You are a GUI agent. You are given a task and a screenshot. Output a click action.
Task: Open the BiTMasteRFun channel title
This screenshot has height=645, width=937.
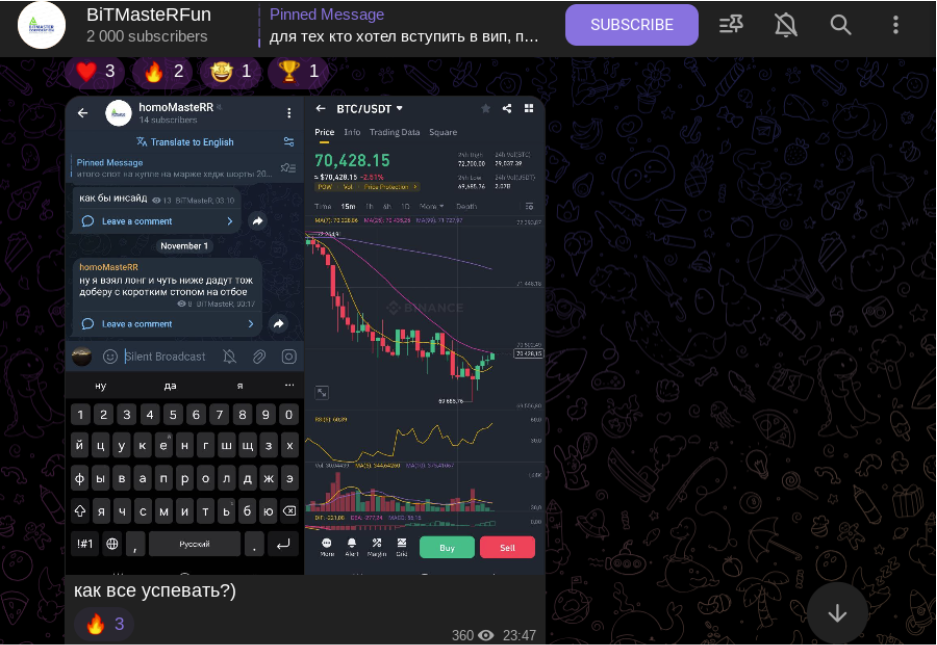149,14
